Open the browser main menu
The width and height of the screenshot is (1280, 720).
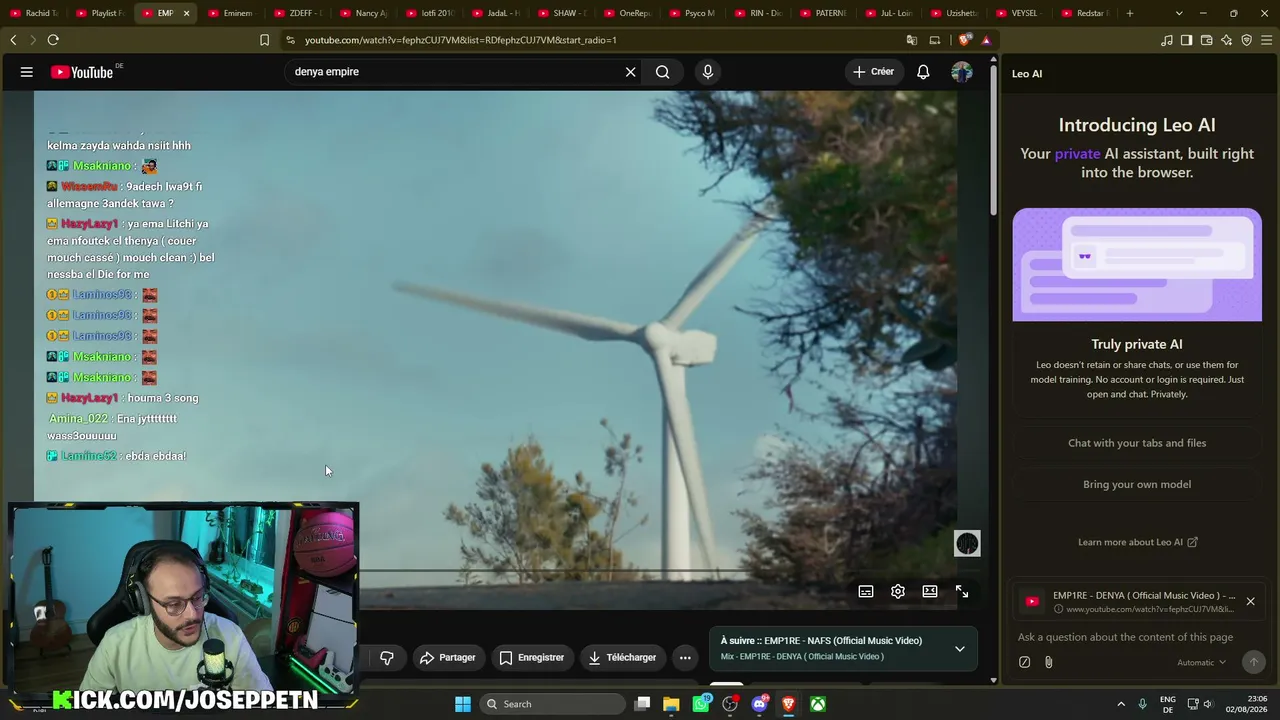1266,40
